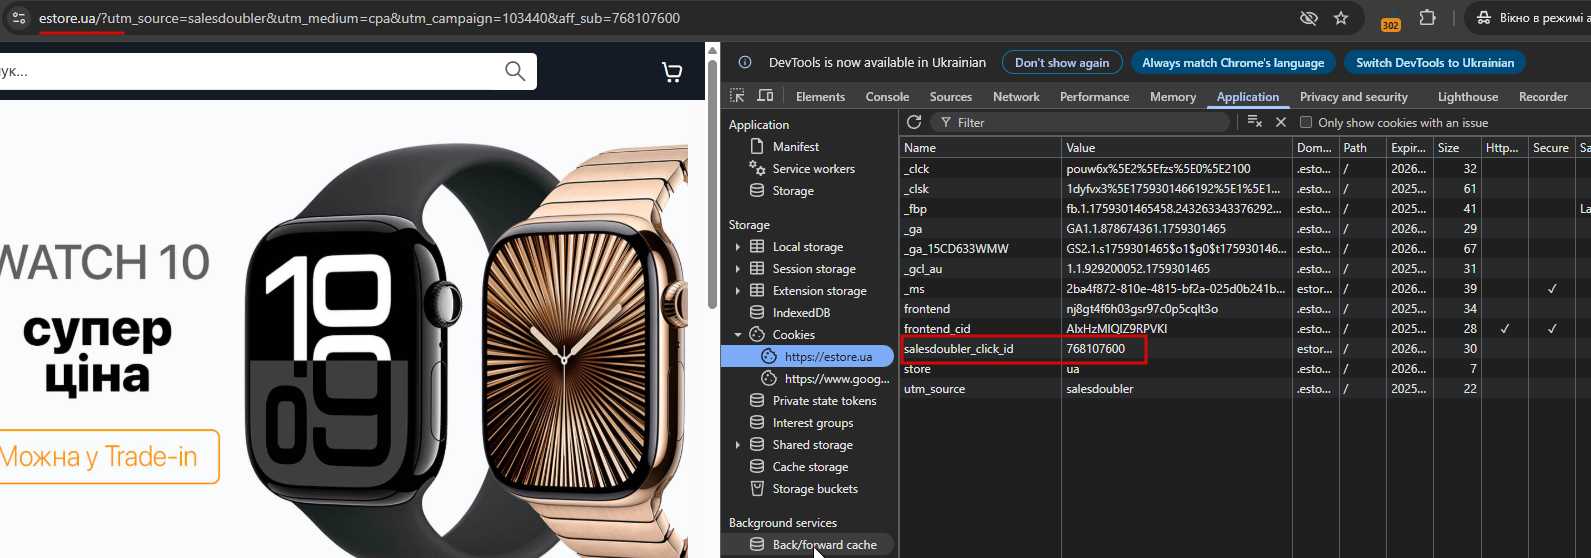Click the Don't show again button
Screen dimensions: 1591x558
coord(1062,62)
